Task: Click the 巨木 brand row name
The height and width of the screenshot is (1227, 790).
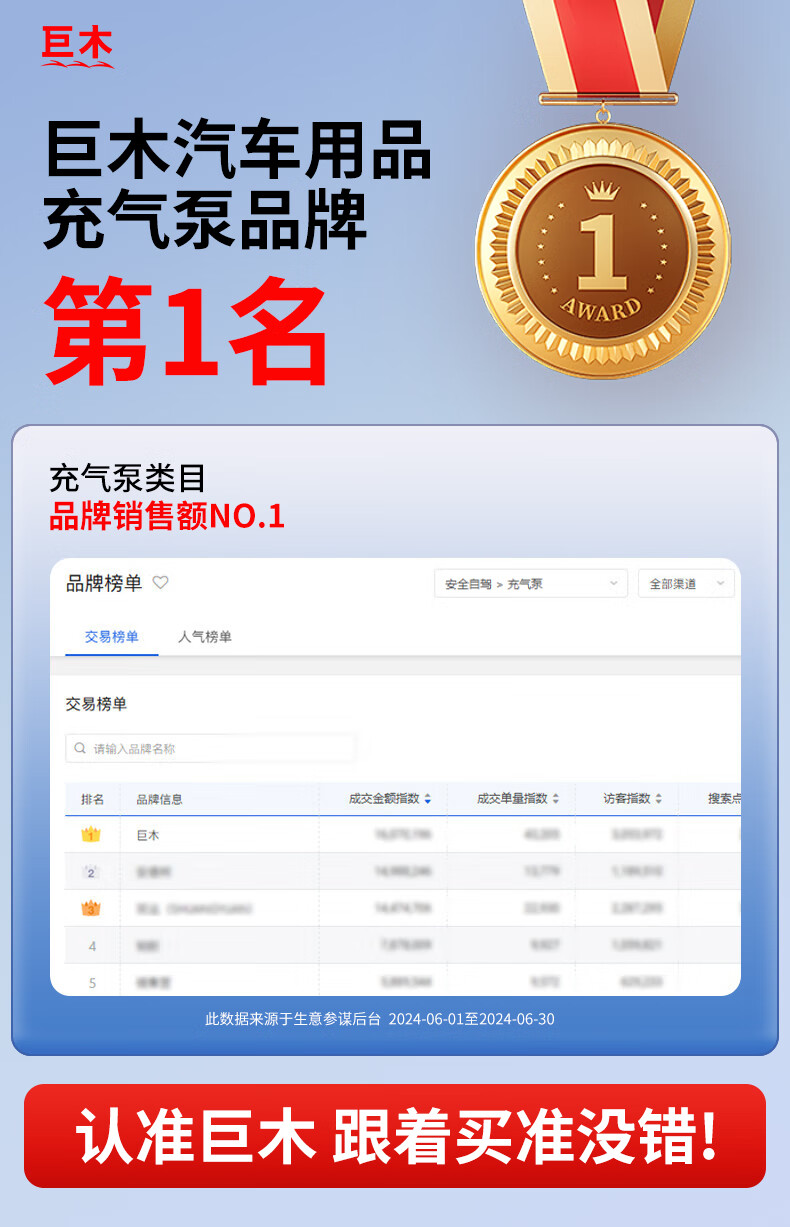Action: pyautogui.click(x=147, y=834)
